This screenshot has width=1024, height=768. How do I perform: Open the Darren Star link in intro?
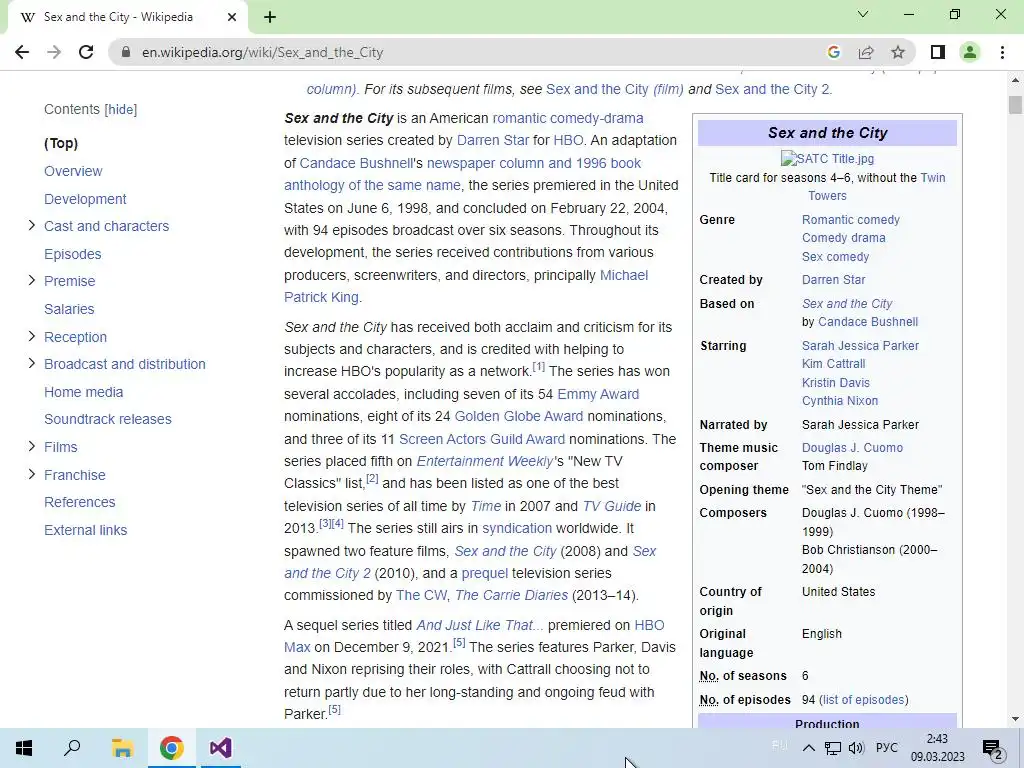point(492,140)
